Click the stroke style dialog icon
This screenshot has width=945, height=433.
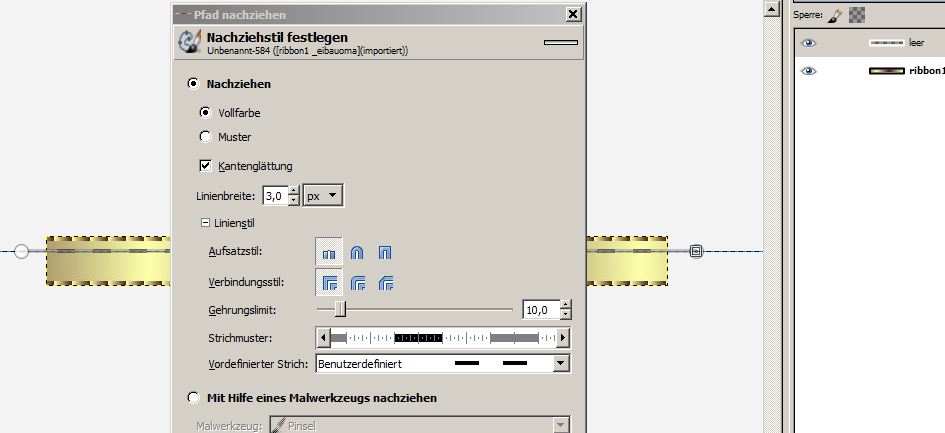[x=190, y=42]
